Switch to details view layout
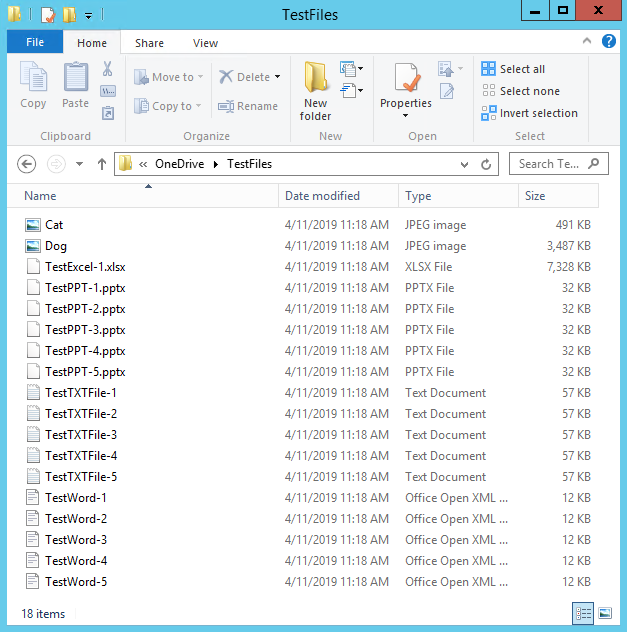This screenshot has height=632, width=627. (583, 613)
